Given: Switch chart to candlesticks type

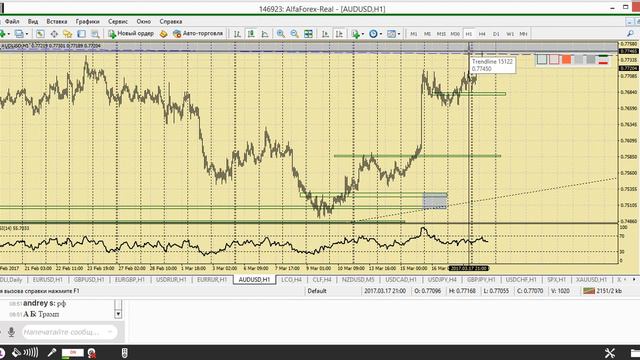Looking at the screenshot, I should [x=251, y=34].
